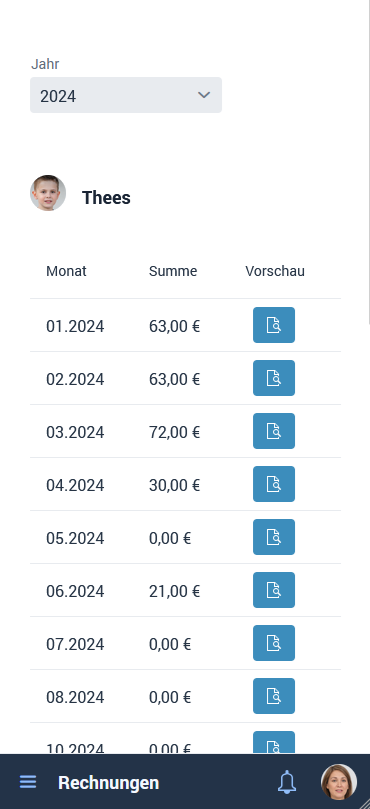370x809 pixels.
Task: Click the Summe column header
Action: (x=173, y=271)
